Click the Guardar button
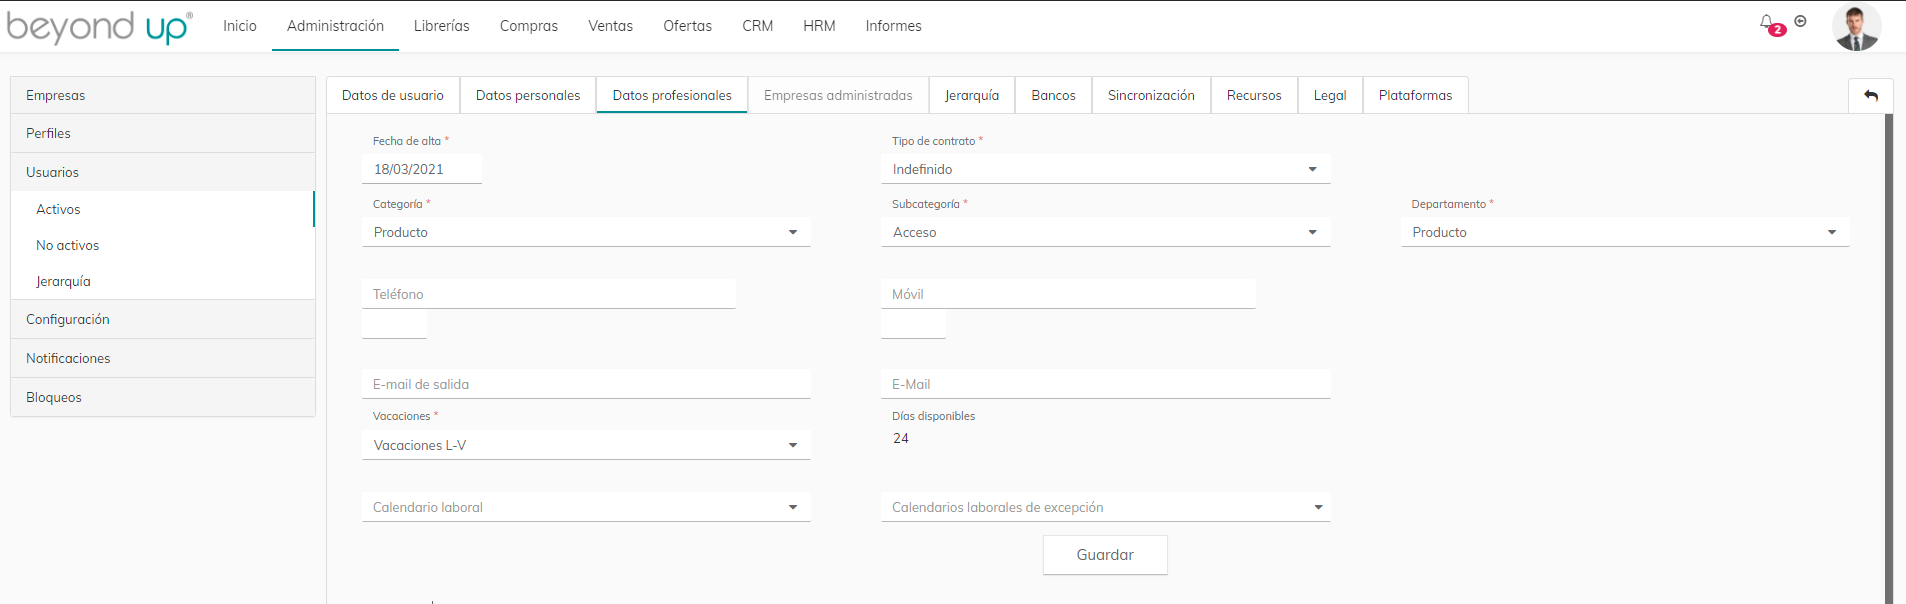 coord(1105,555)
